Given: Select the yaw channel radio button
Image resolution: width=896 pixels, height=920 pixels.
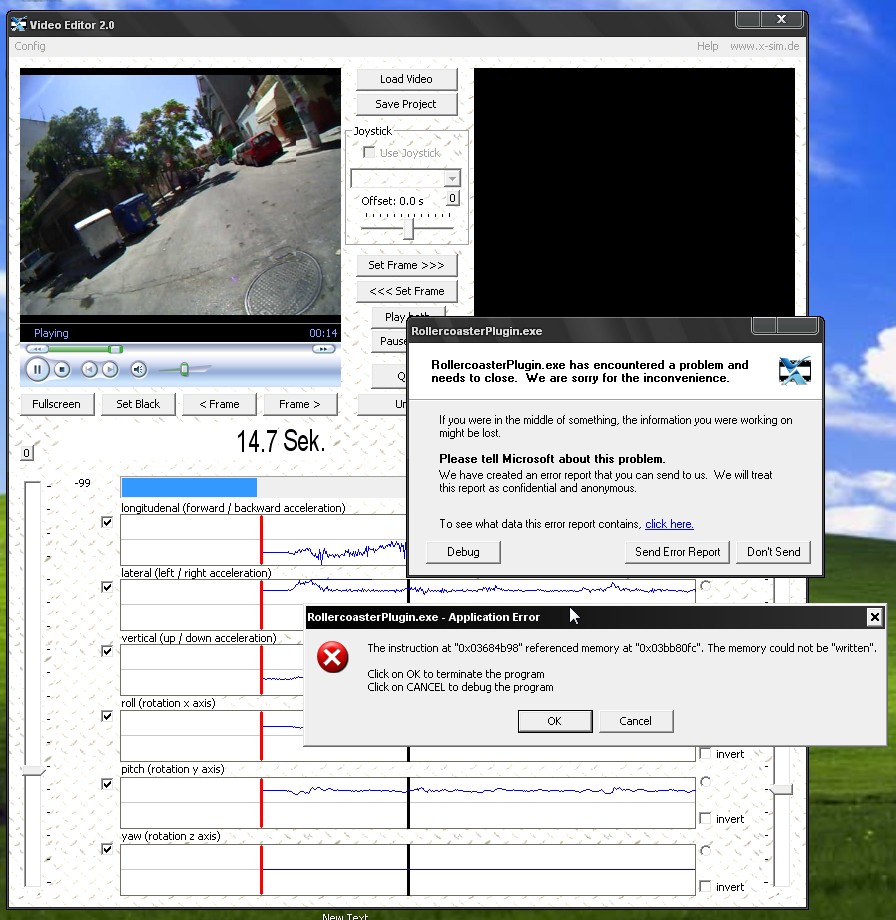Looking at the screenshot, I should pyautogui.click(x=705, y=850).
